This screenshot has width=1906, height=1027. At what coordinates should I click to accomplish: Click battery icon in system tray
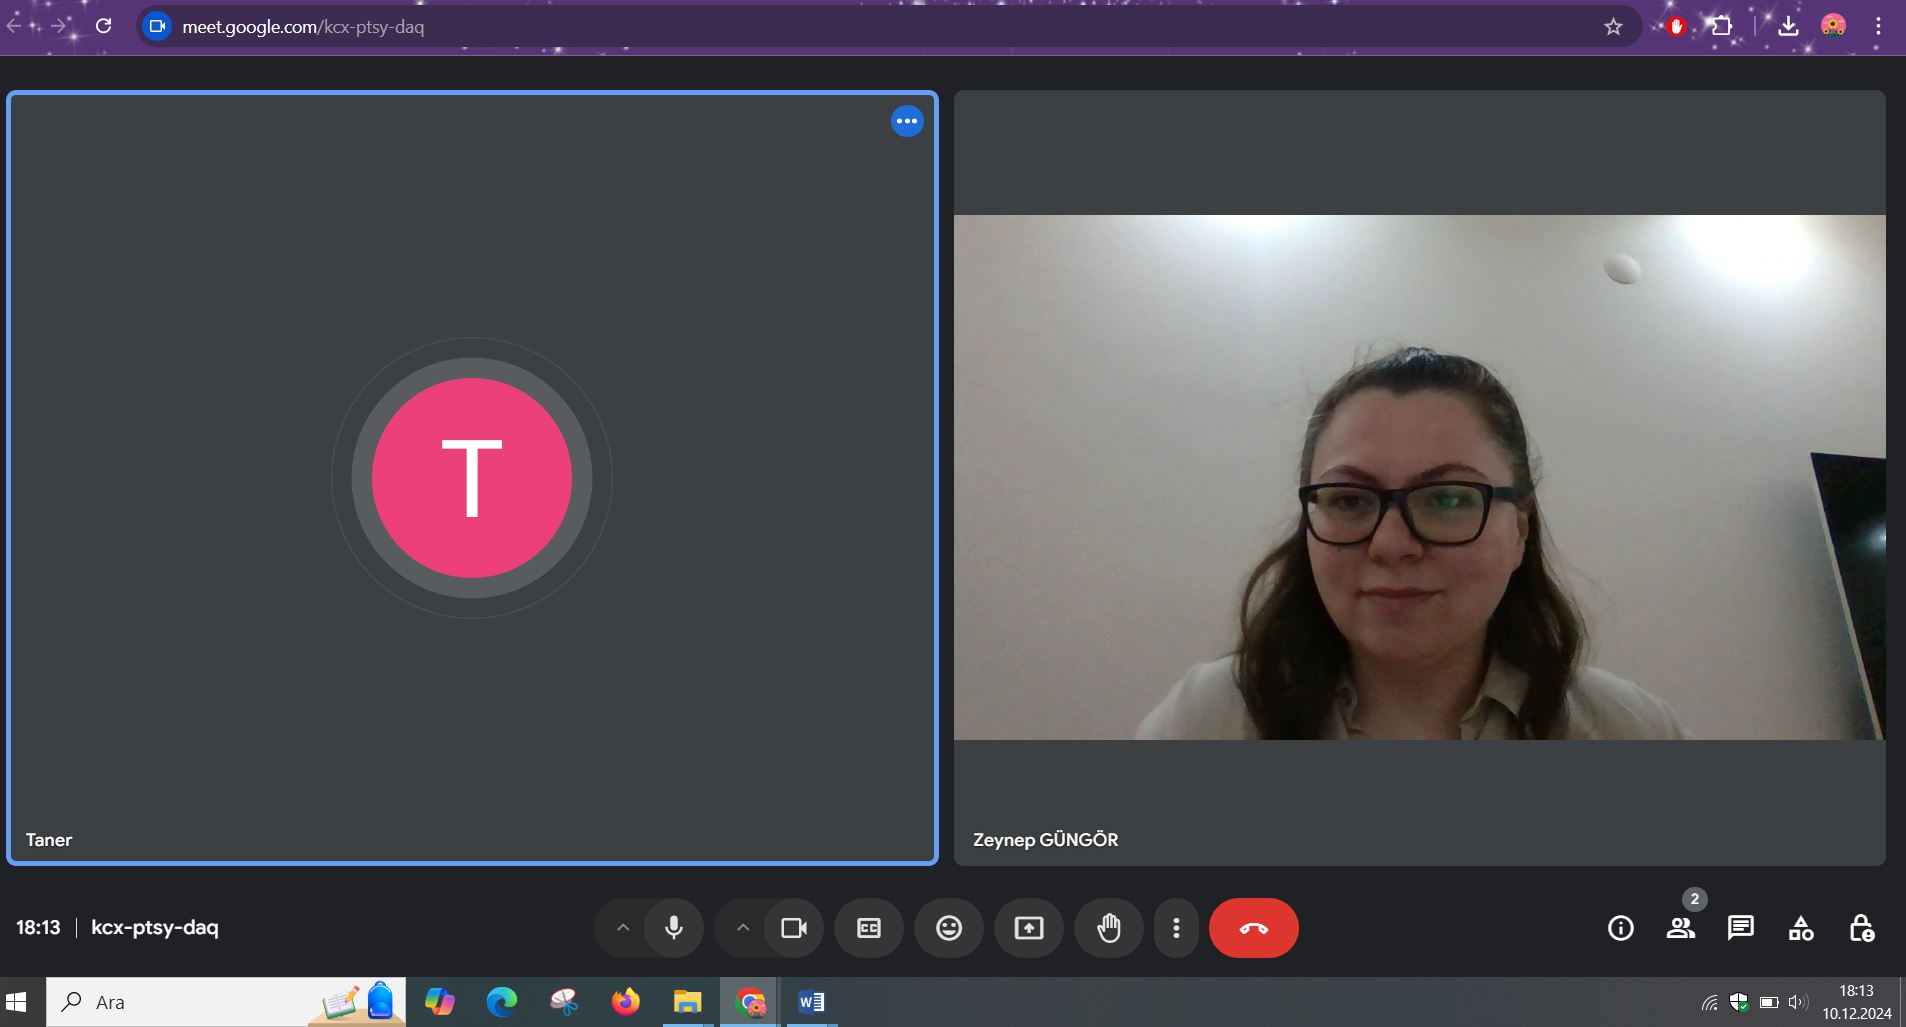tap(1769, 1002)
